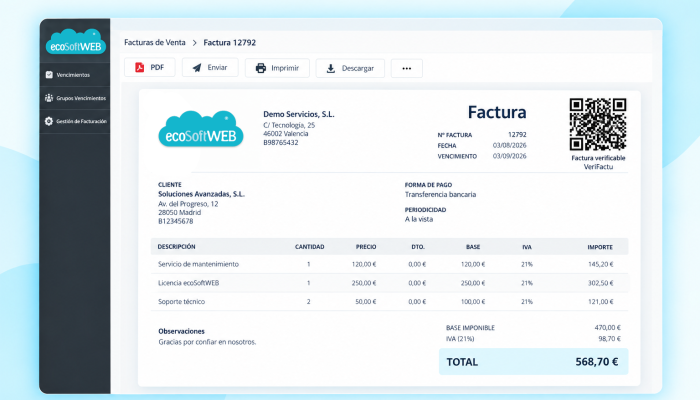Open Vencimientos in the sidebar

pos(75,75)
